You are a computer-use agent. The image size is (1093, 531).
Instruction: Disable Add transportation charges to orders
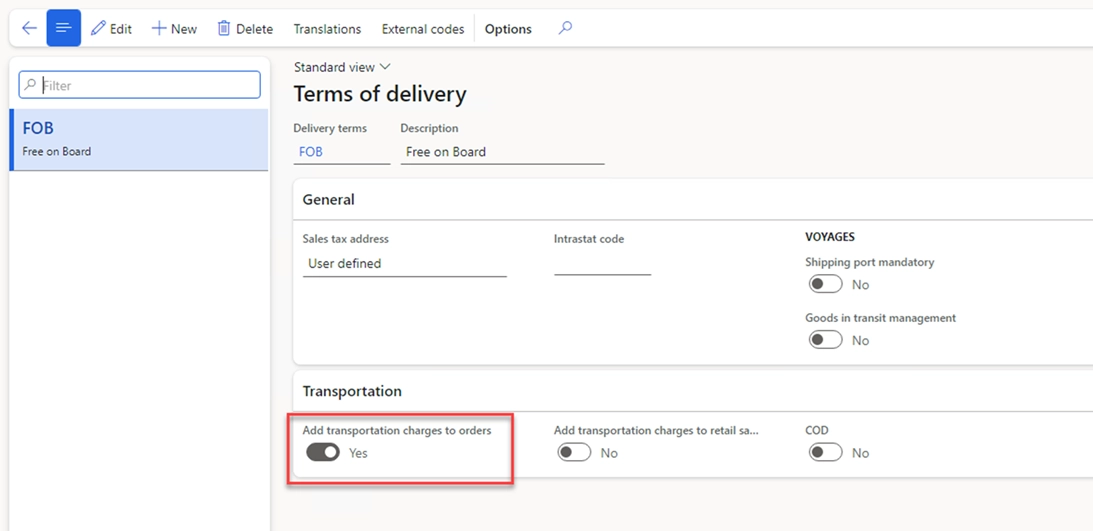[323, 453]
